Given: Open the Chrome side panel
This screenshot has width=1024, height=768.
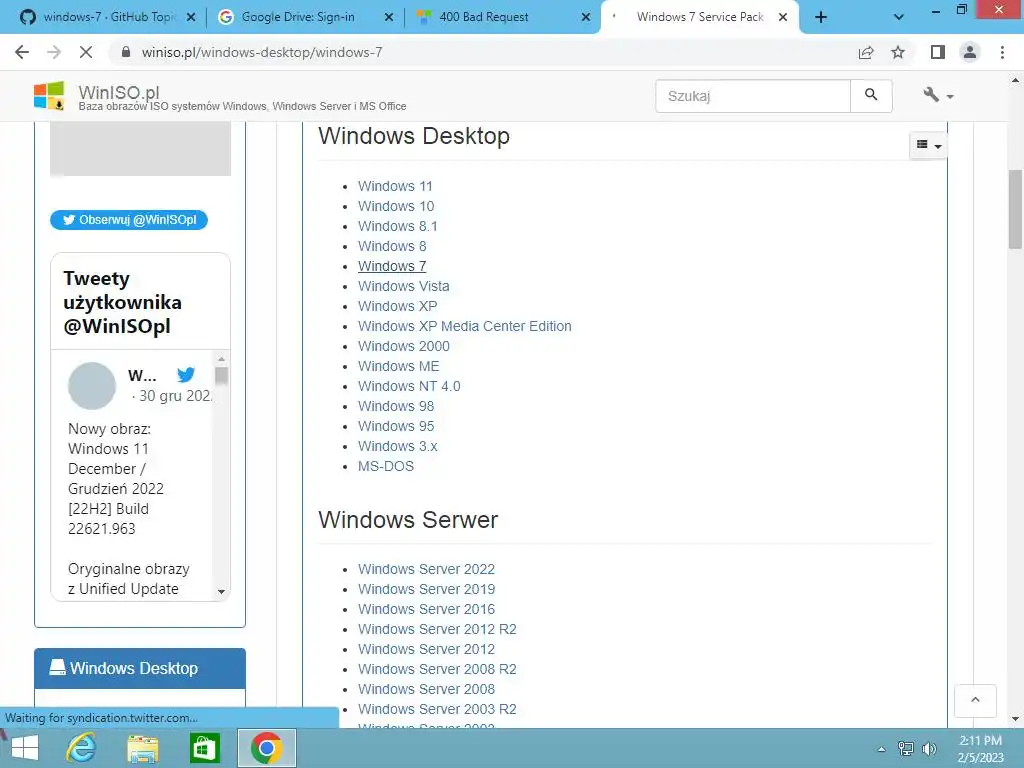Looking at the screenshot, I should 938,52.
